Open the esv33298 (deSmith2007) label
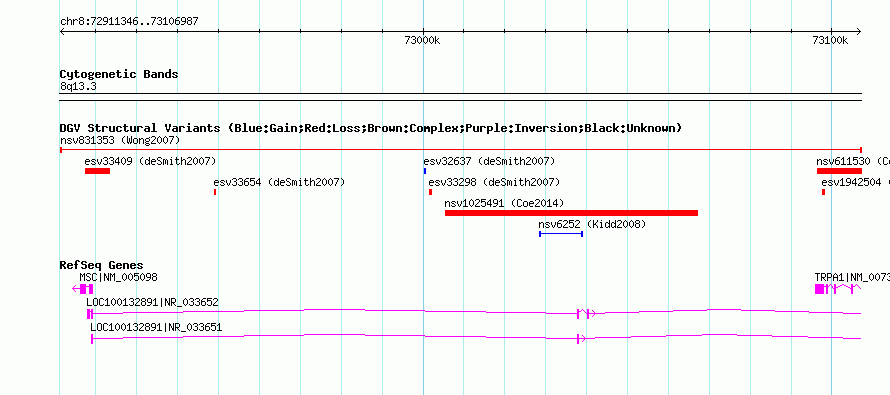 pos(494,182)
